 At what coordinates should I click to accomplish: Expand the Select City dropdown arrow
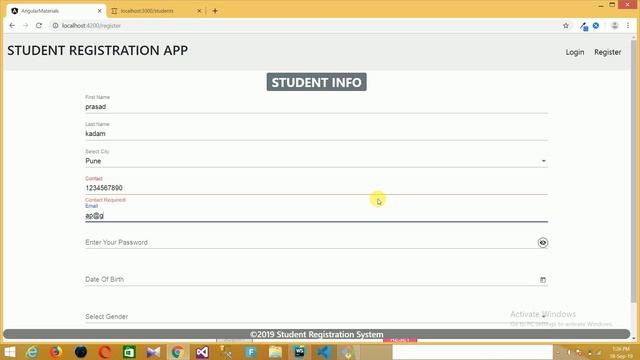point(543,161)
